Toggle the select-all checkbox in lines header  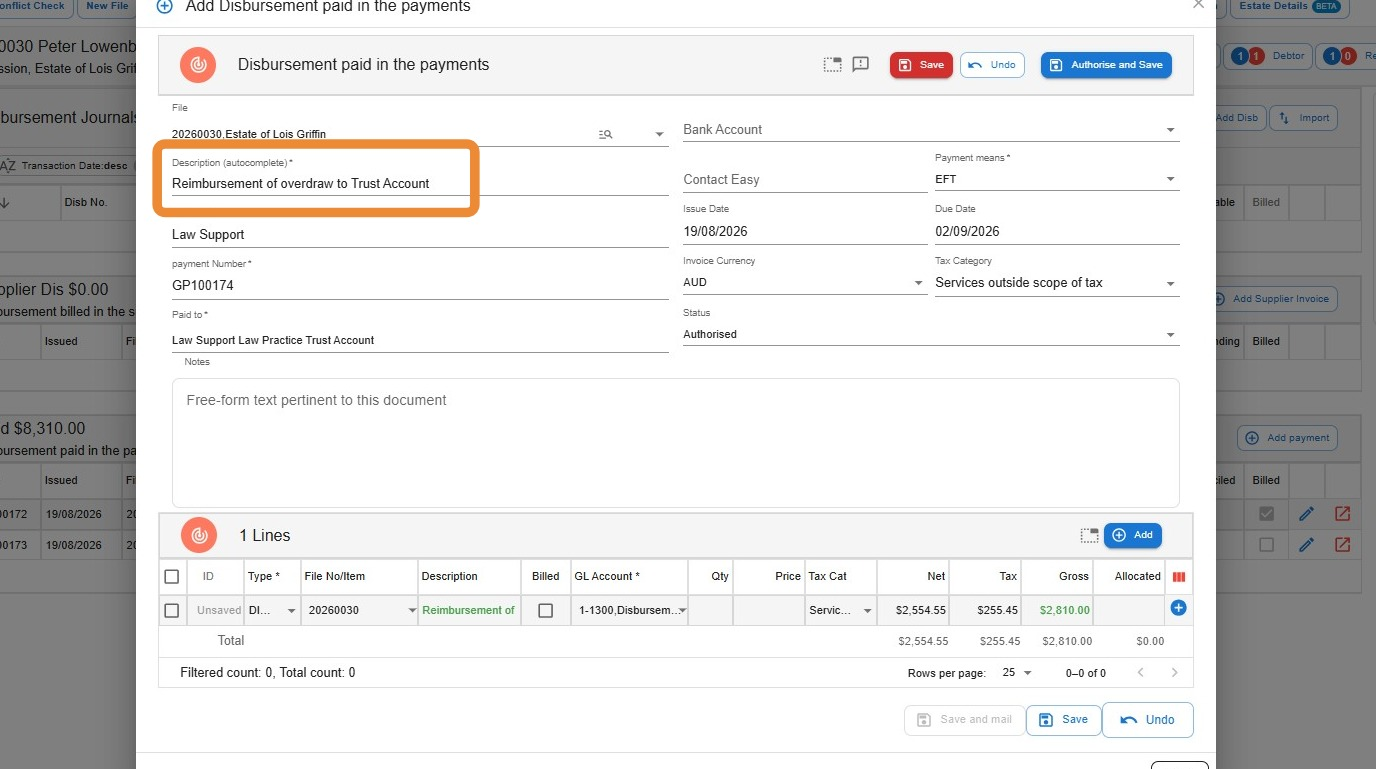pyautogui.click(x=171, y=577)
